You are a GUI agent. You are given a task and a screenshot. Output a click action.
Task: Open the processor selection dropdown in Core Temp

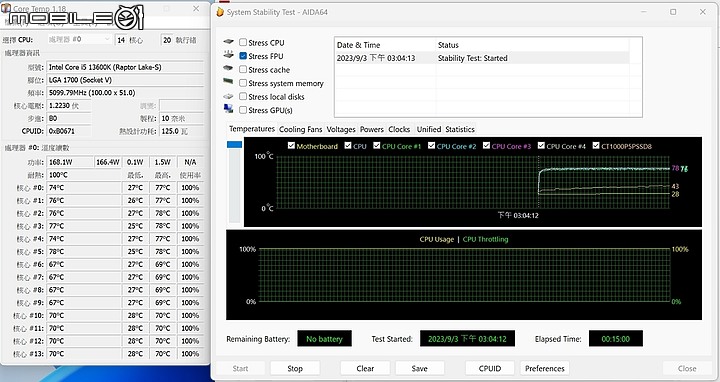pyautogui.click(x=79, y=39)
